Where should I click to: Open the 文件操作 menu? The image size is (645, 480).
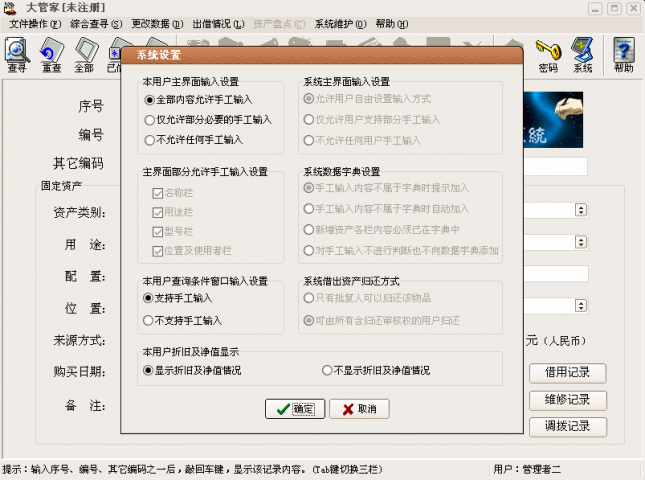pyautogui.click(x=35, y=24)
